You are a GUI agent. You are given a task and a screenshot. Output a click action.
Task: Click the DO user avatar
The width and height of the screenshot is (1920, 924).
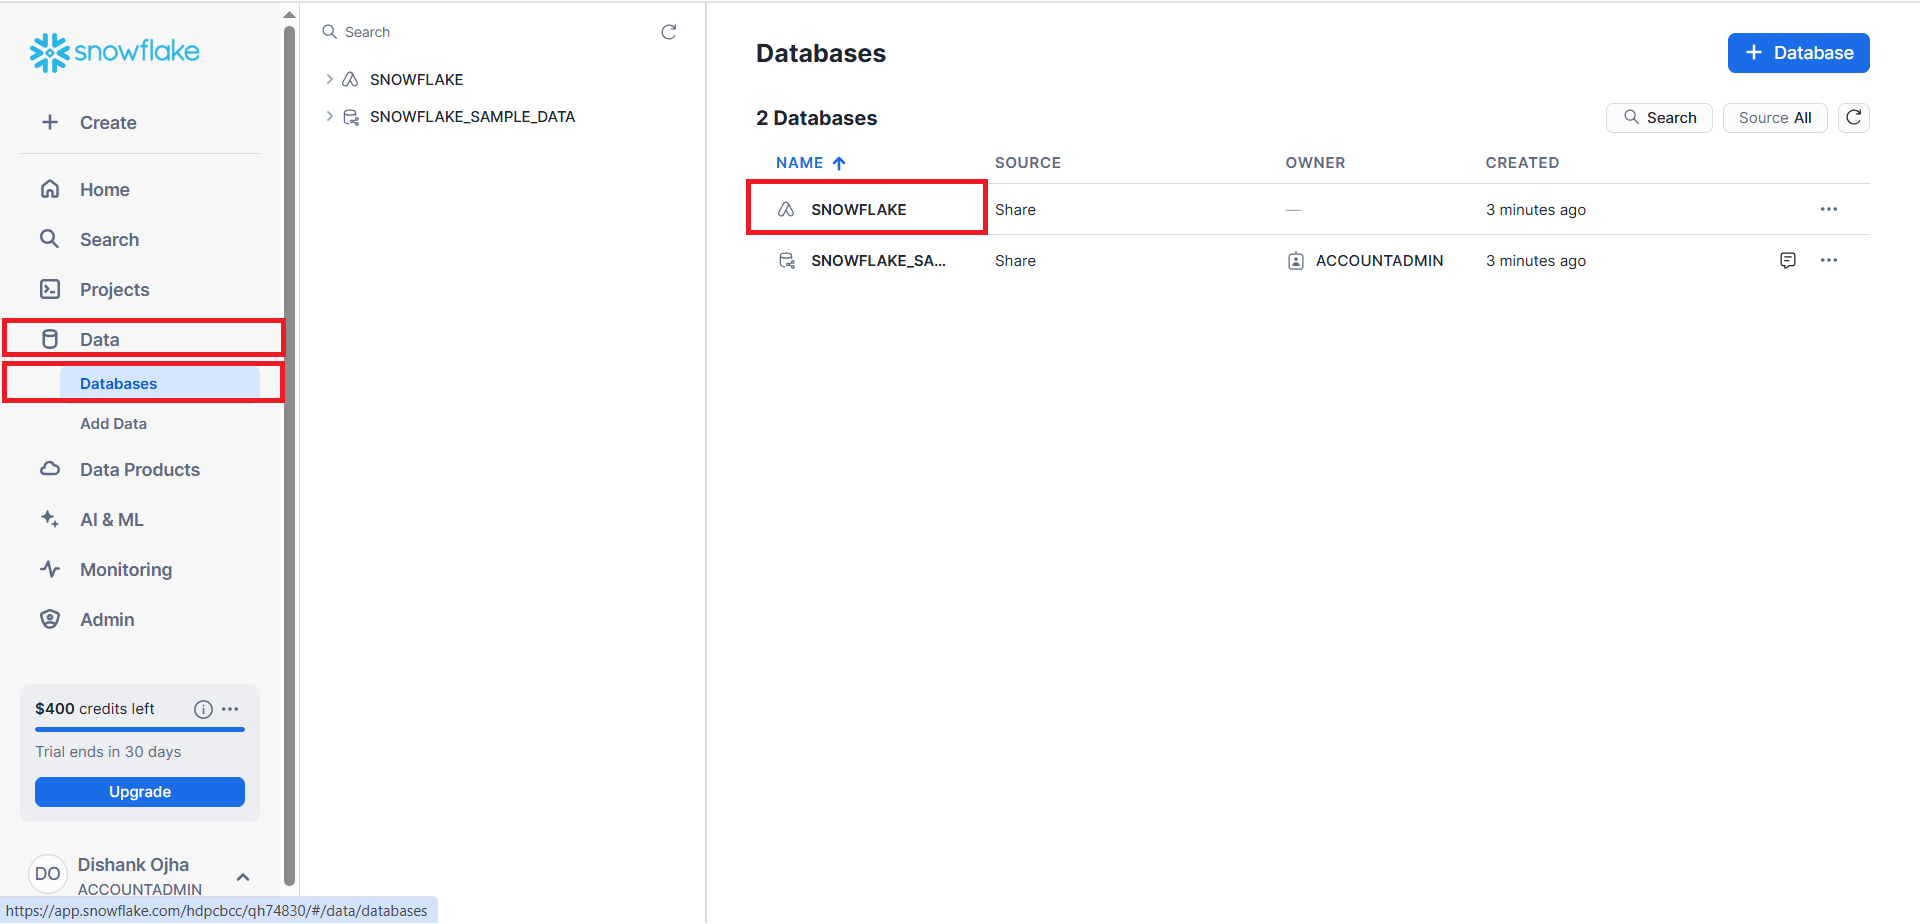tap(48, 874)
